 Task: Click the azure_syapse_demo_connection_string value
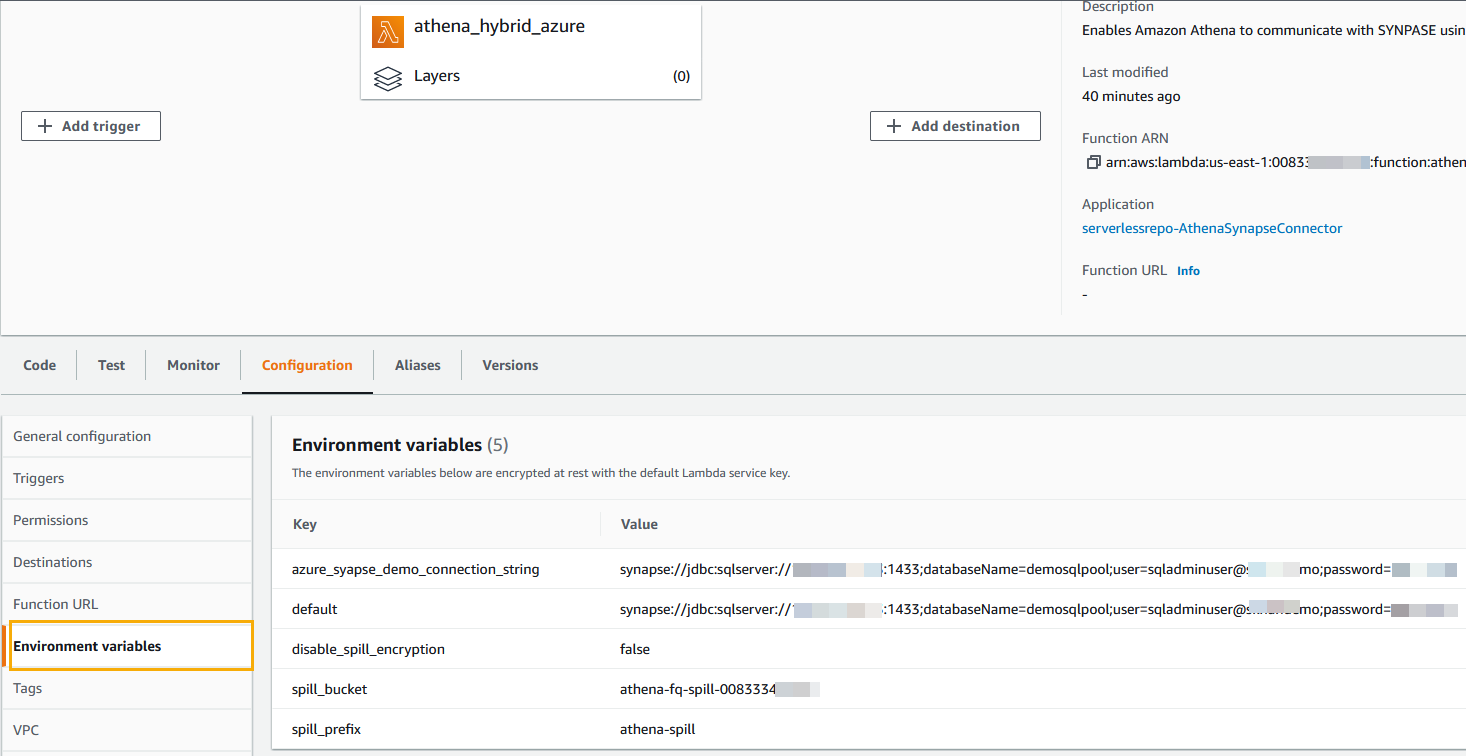coord(1039,569)
